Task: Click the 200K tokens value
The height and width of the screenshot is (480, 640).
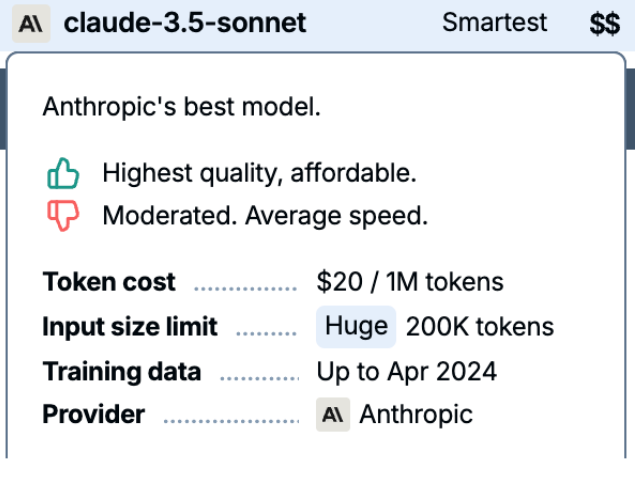Action: click(x=480, y=327)
